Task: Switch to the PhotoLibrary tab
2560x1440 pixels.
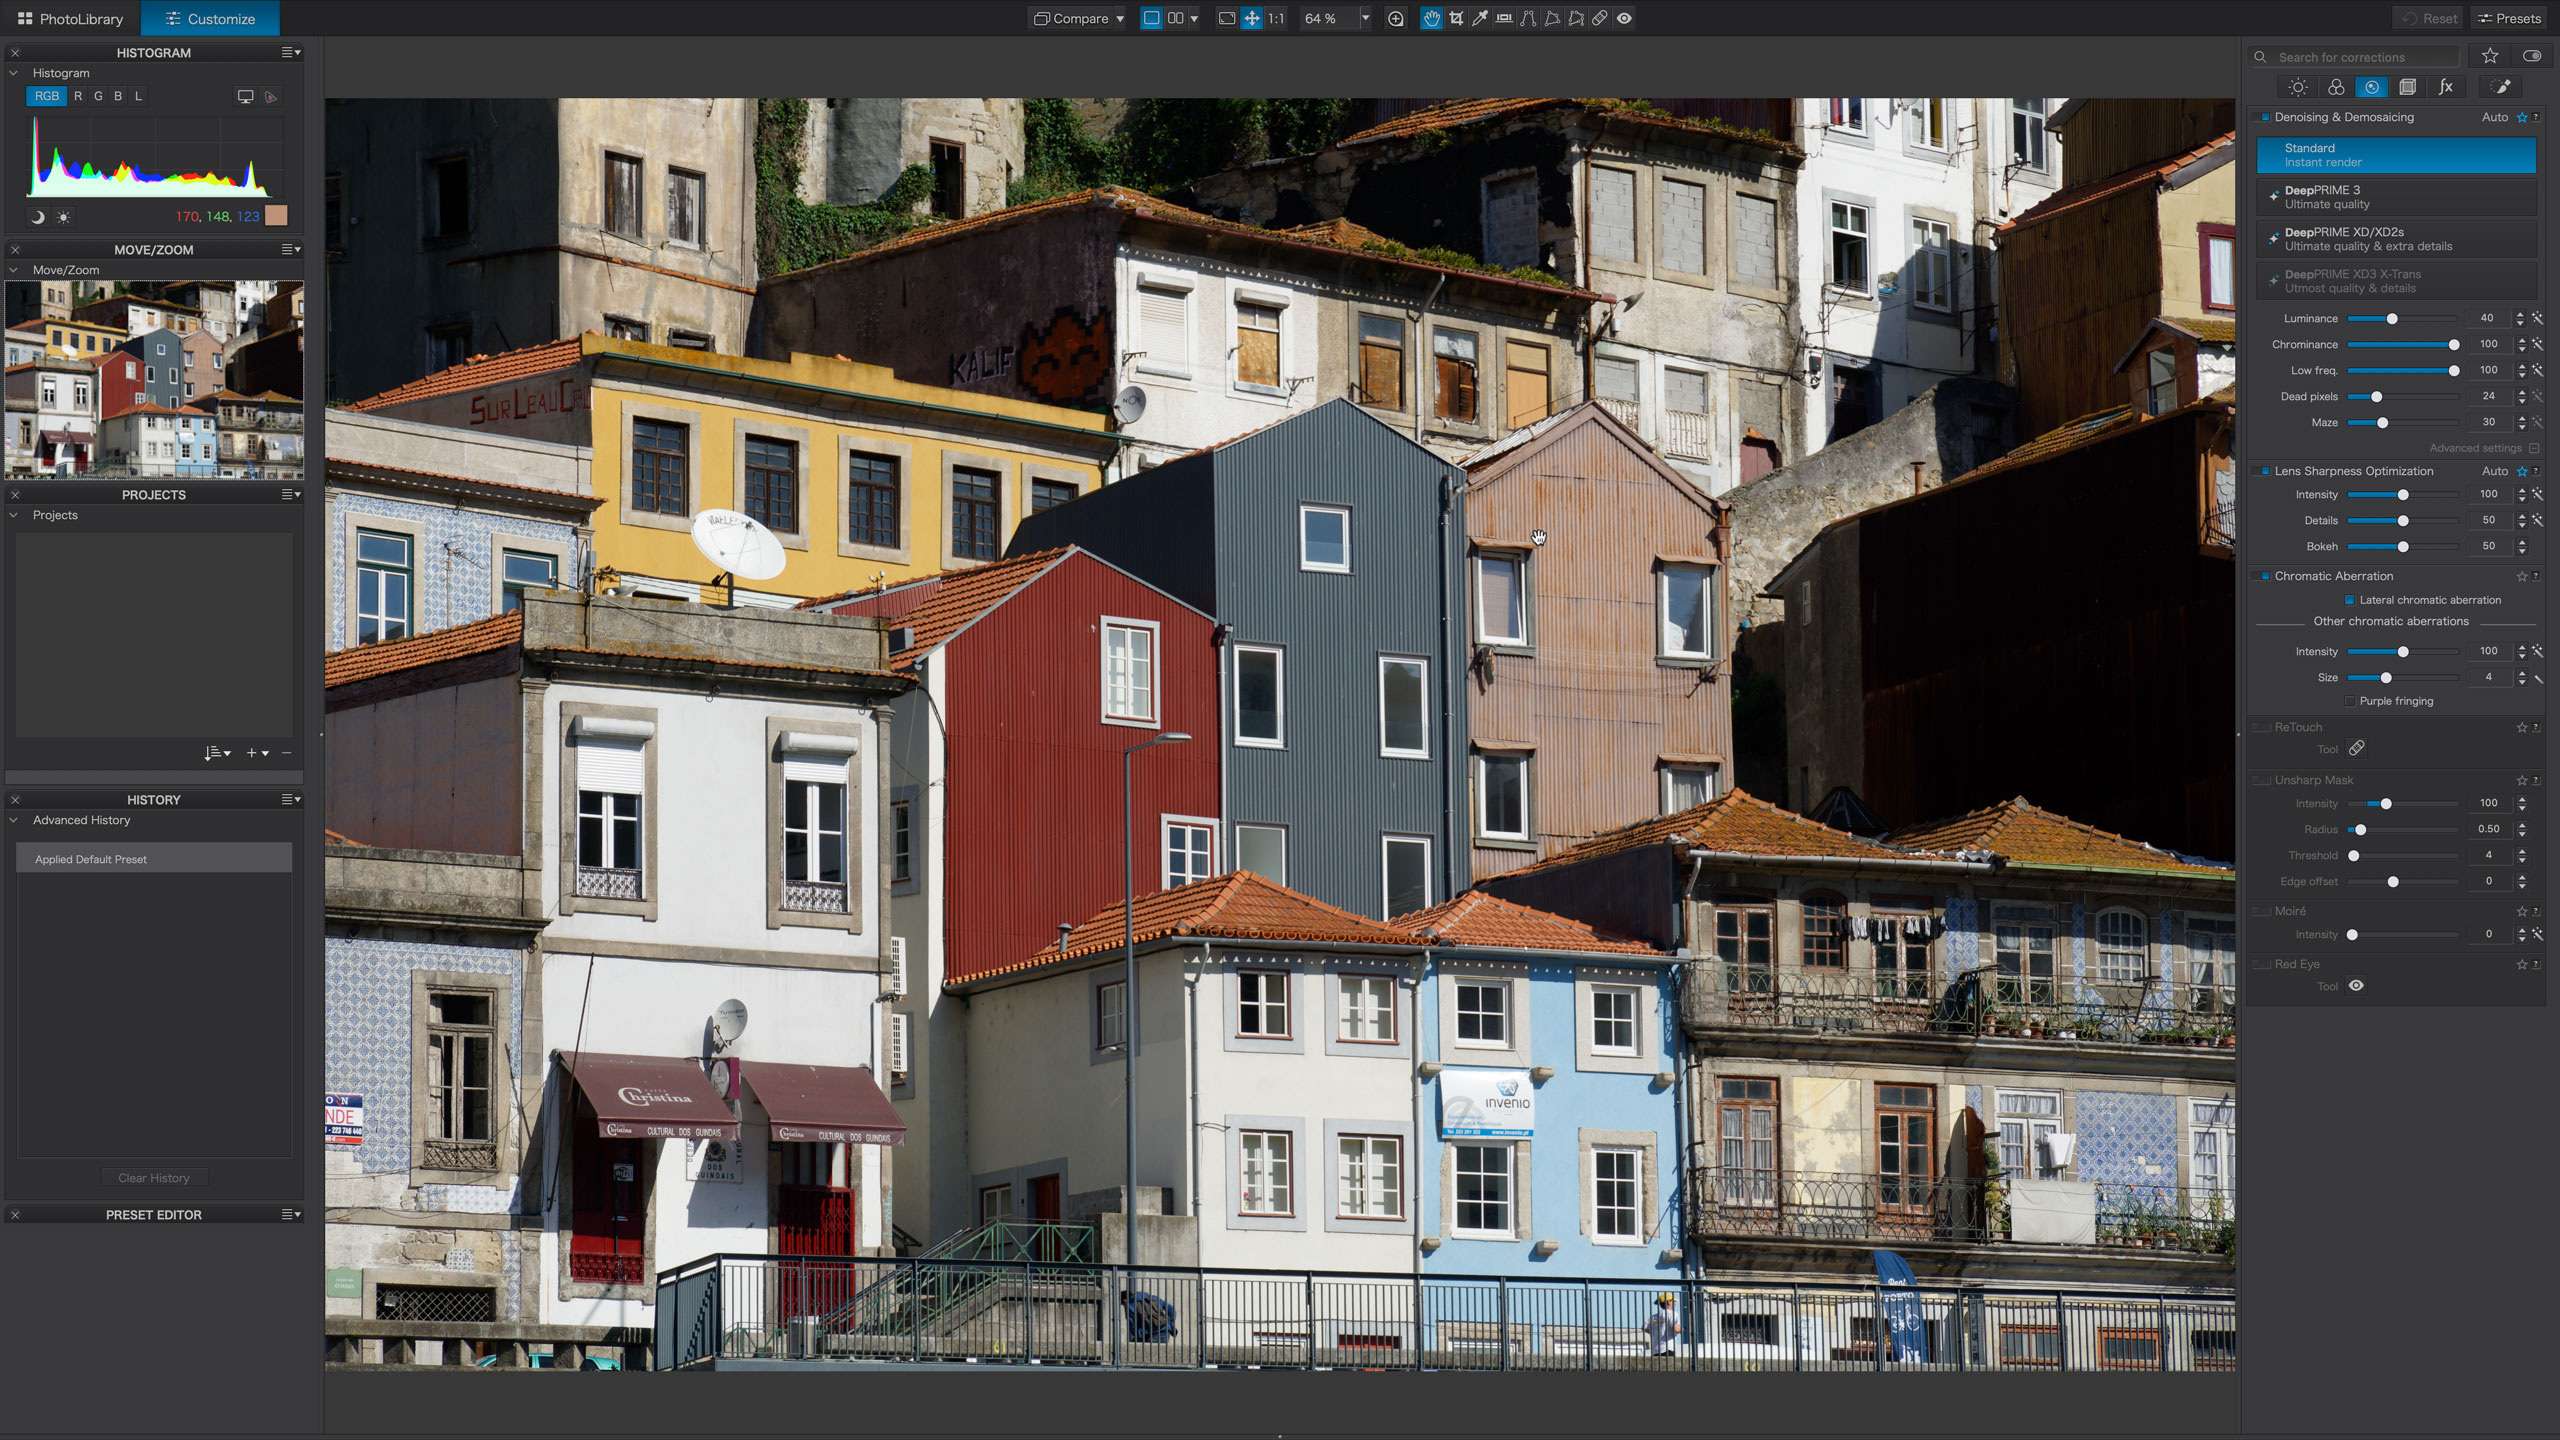Action: (70, 18)
